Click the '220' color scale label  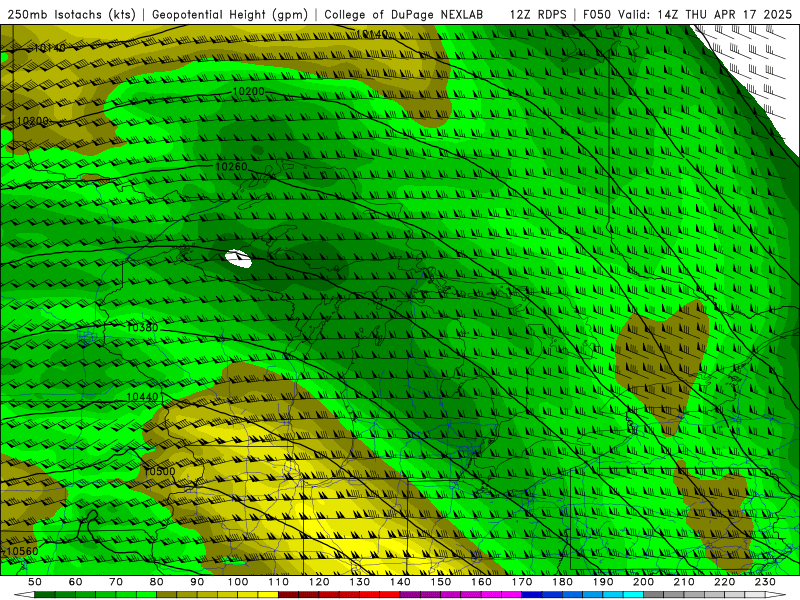pos(724,582)
